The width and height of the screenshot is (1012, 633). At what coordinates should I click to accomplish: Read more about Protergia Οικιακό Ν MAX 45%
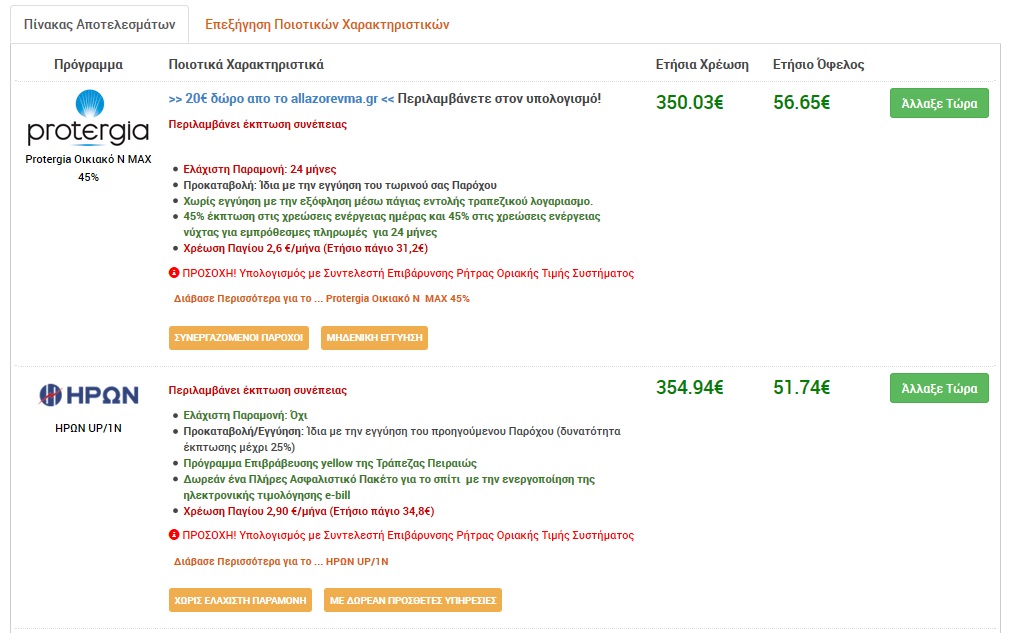[x=321, y=299]
